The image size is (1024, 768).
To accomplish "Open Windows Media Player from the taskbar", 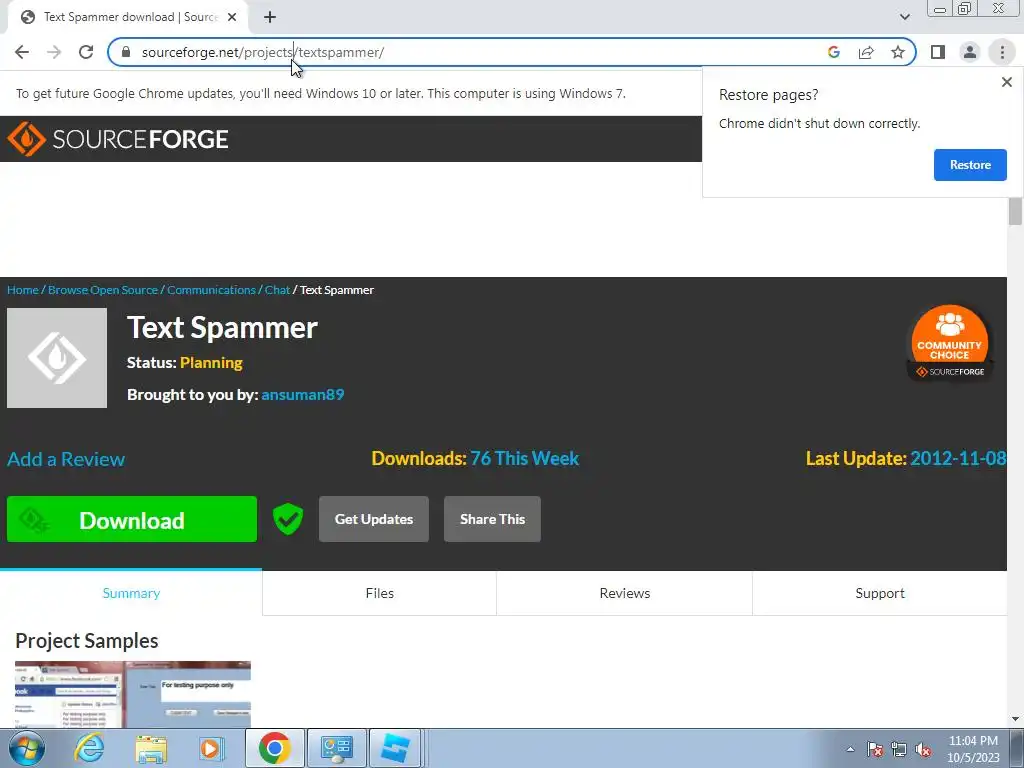I will 210,748.
